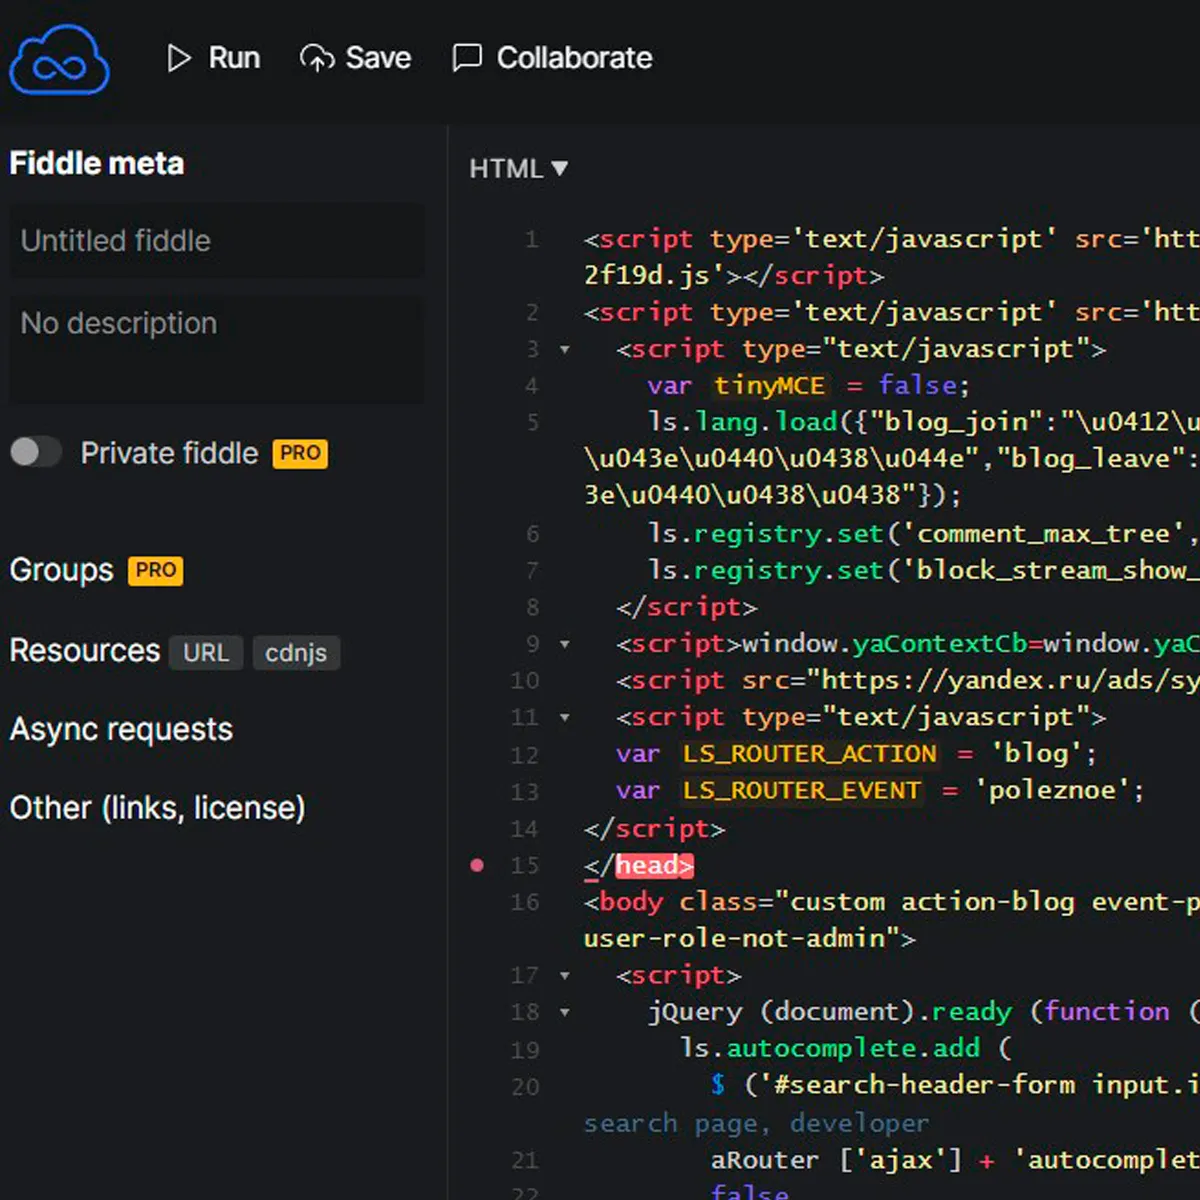1200x1200 pixels.
Task: Click the PRO badge beside Groups
Action: (156, 570)
